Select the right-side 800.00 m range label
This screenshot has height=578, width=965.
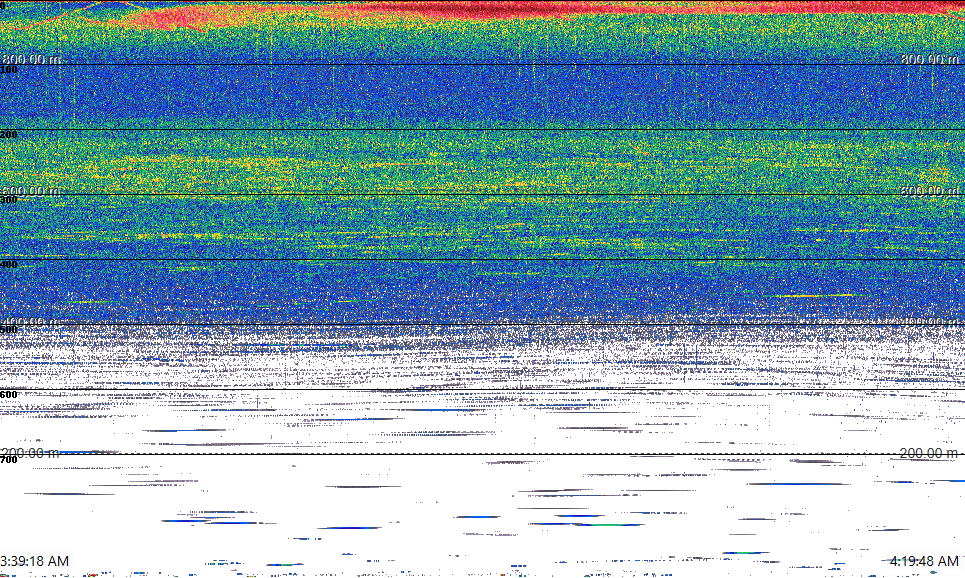pos(929,59)
